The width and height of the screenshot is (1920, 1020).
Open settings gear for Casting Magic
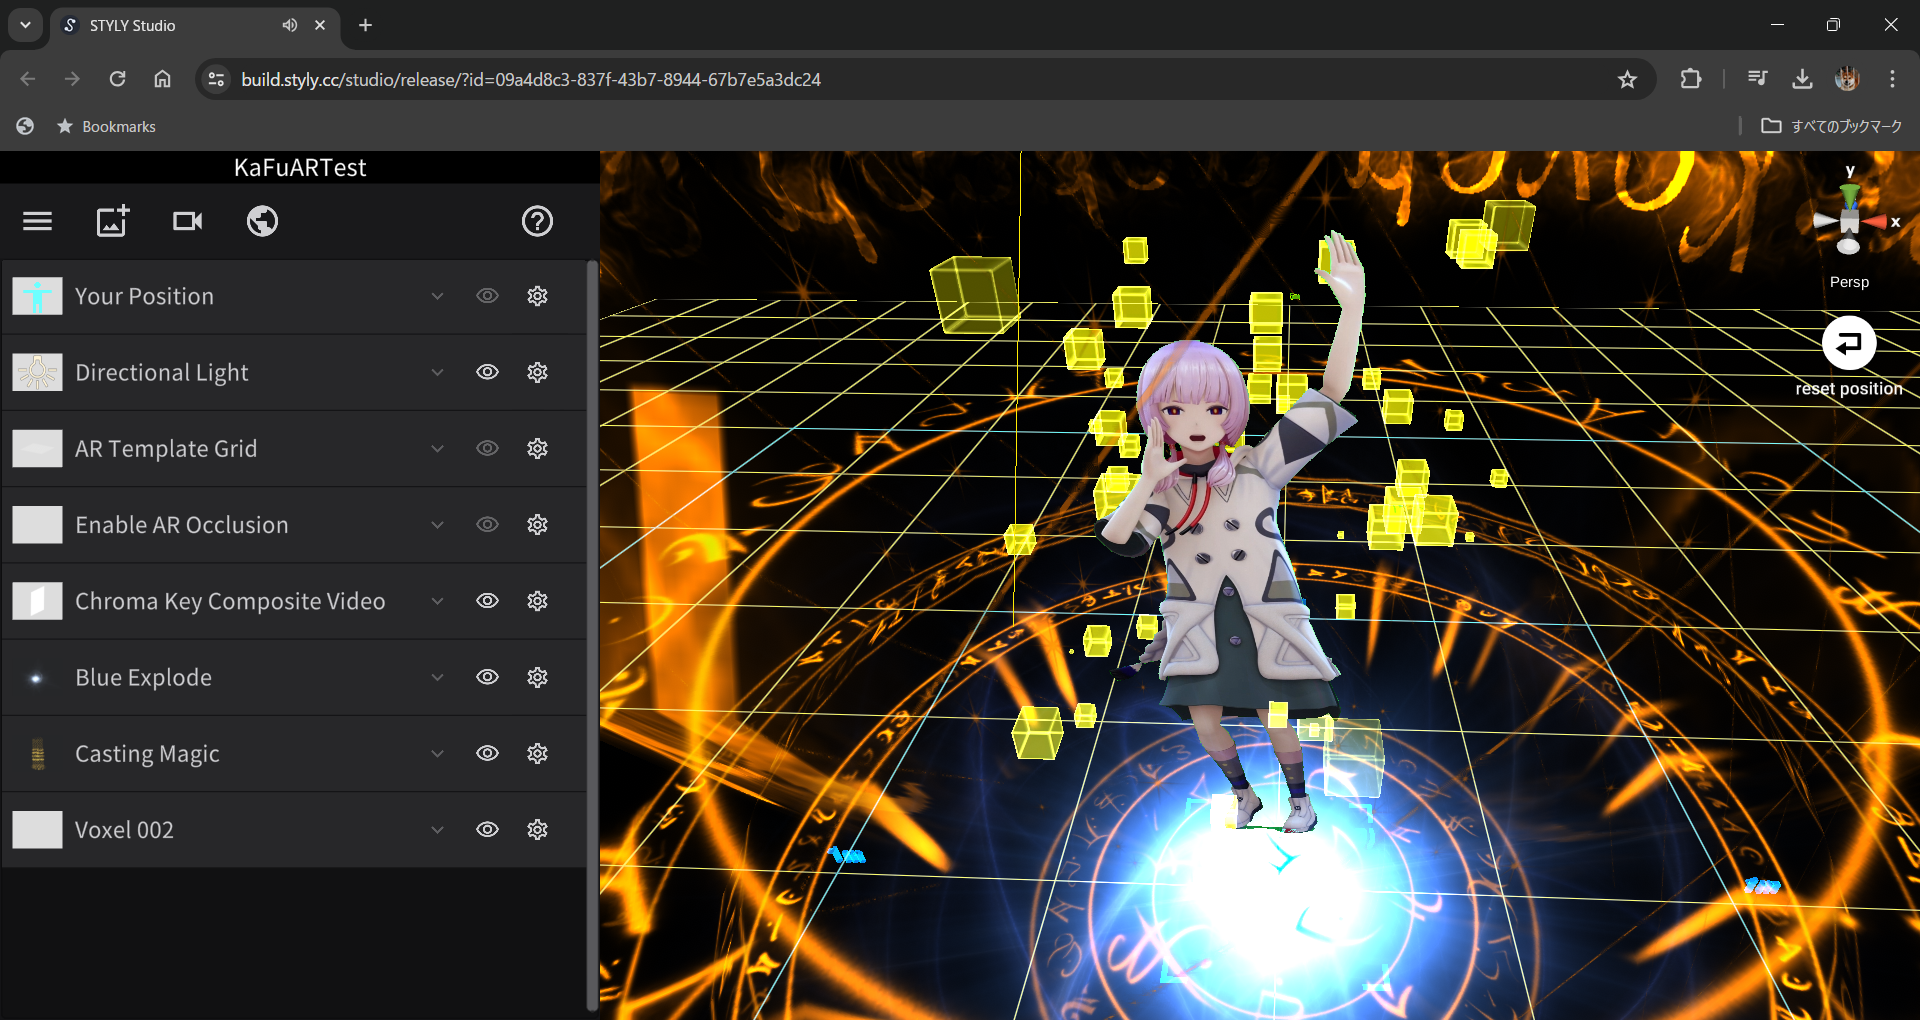pyautogui.click(x=538, y=753)
